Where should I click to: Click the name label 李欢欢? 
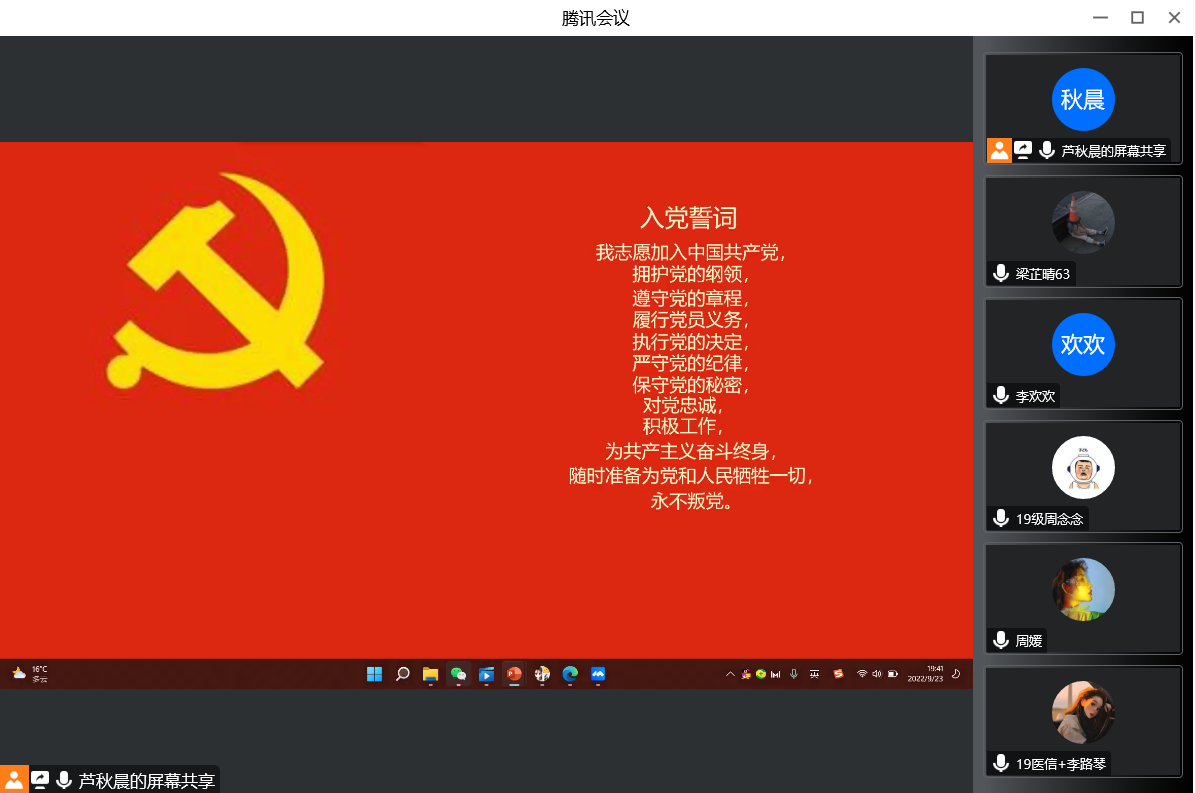[x=1035, y=396]
